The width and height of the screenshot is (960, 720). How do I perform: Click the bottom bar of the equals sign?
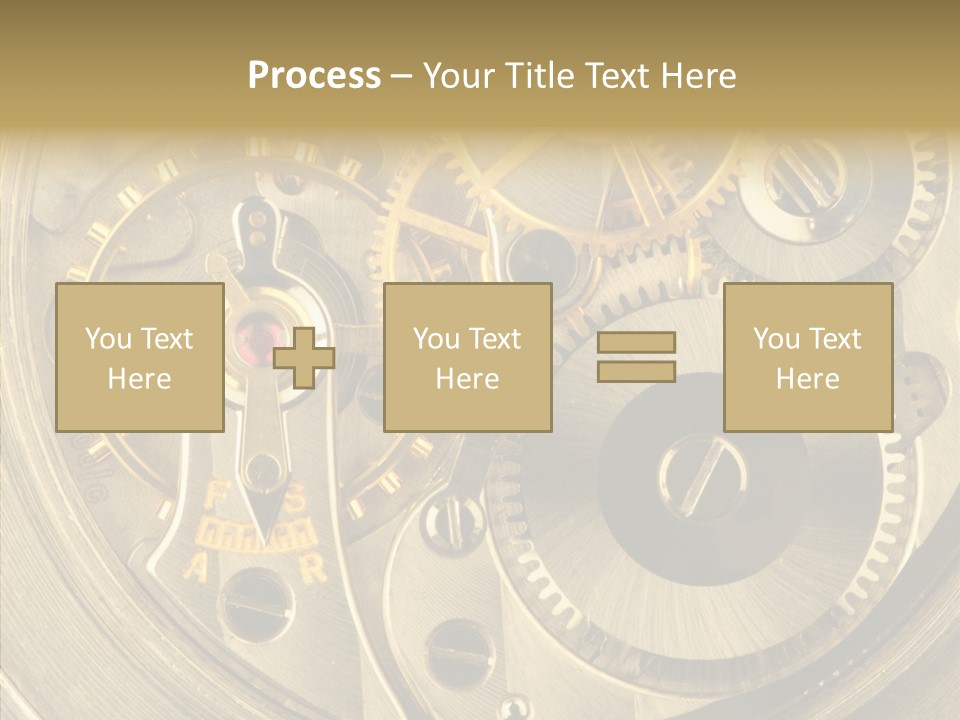636,371
